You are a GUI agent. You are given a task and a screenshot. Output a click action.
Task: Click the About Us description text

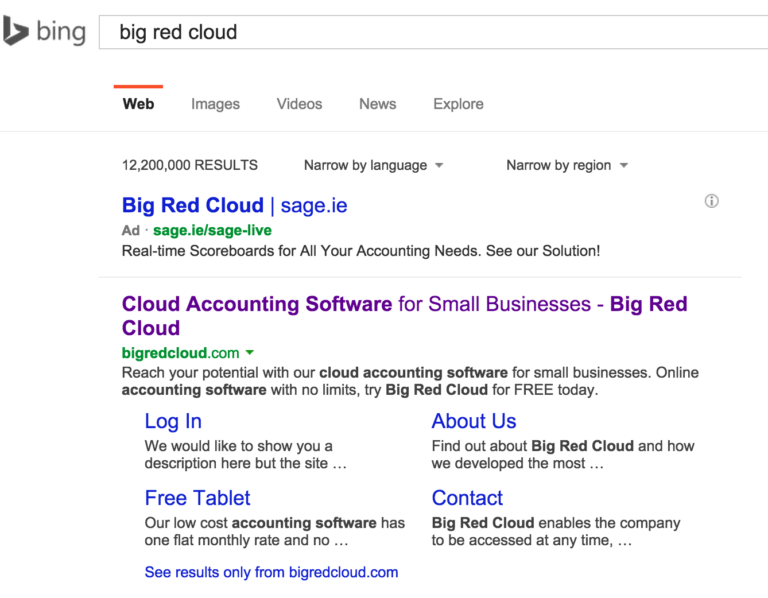tap(563, 454)
